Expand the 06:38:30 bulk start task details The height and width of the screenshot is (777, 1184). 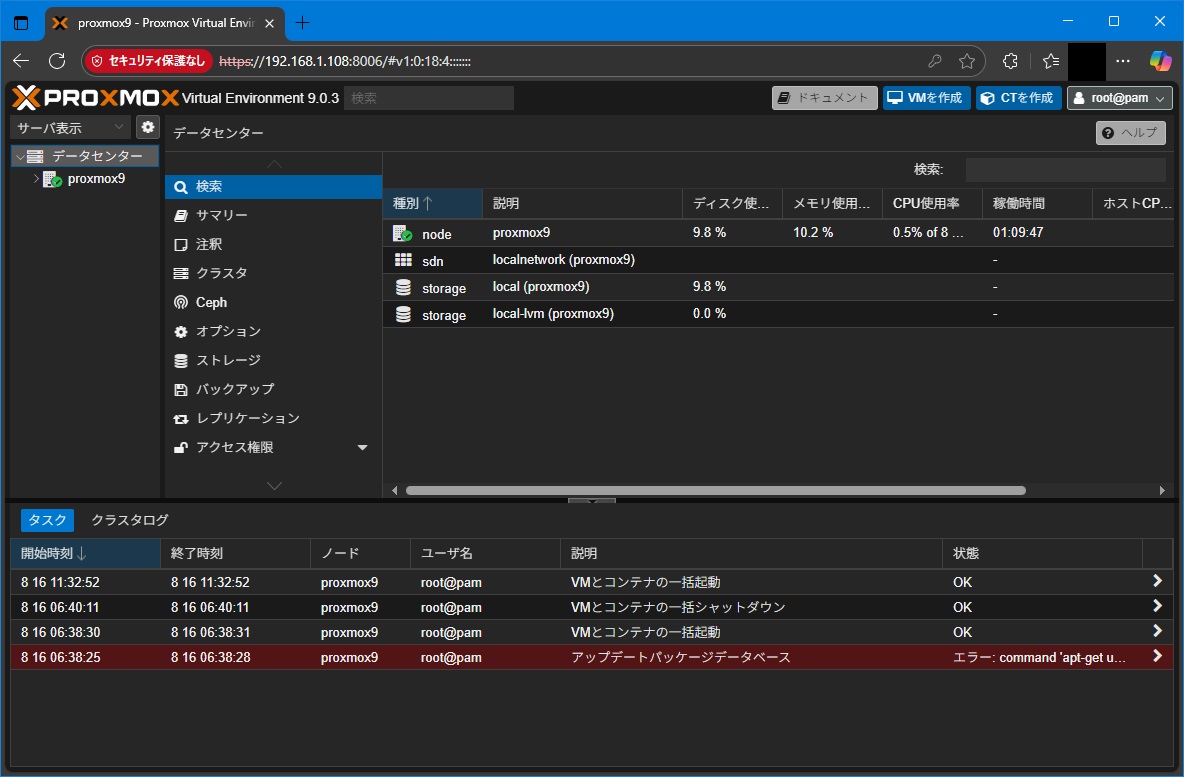pos(1157,631)
